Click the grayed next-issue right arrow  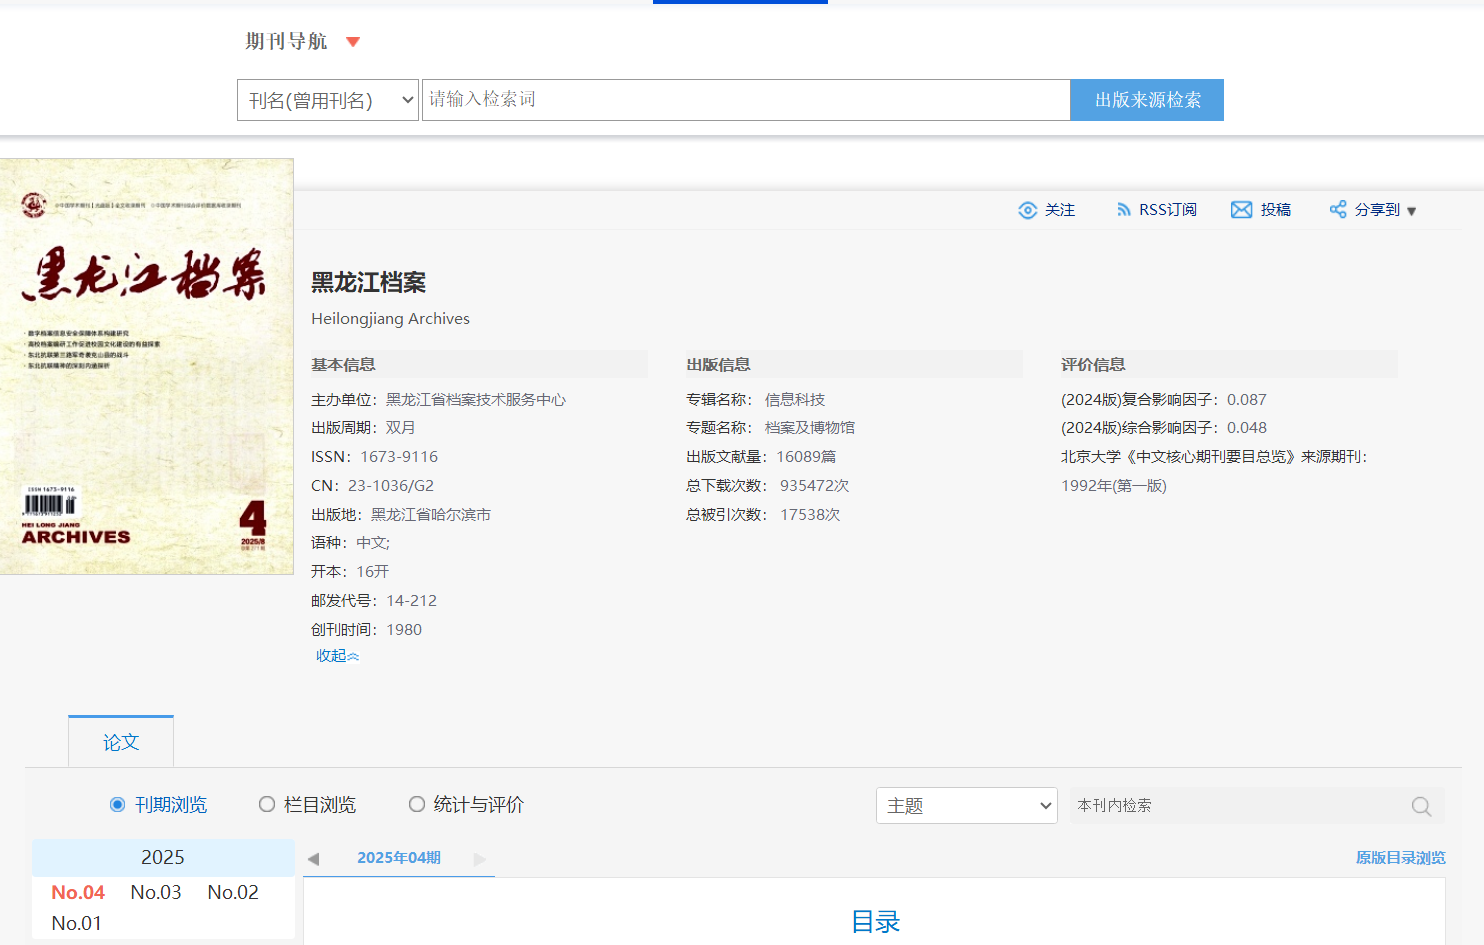[480, 859]
